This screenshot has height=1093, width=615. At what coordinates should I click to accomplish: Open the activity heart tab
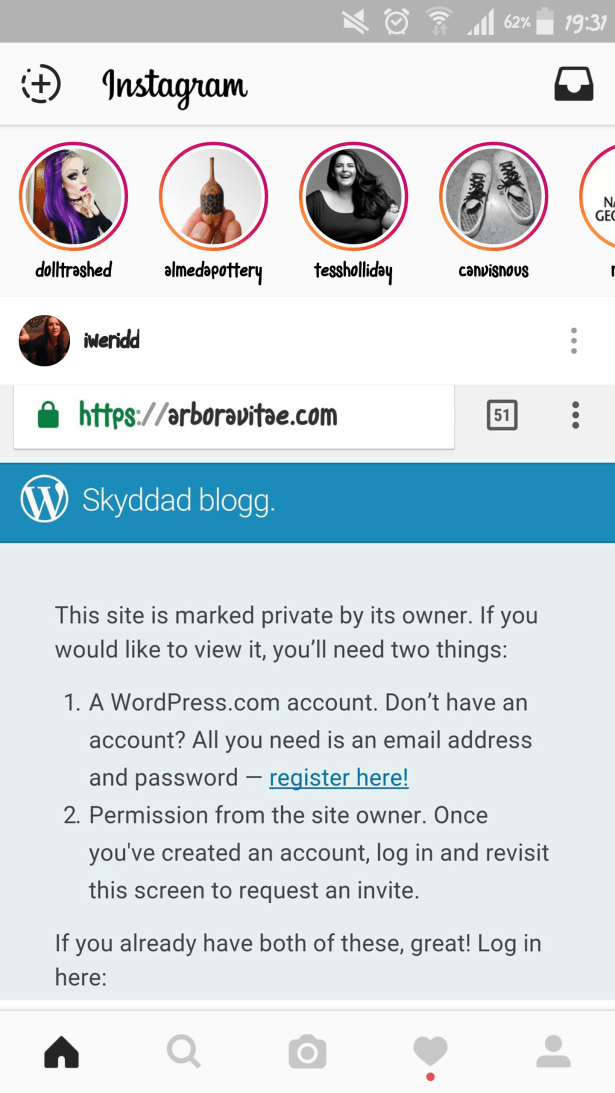[430, 1051]
